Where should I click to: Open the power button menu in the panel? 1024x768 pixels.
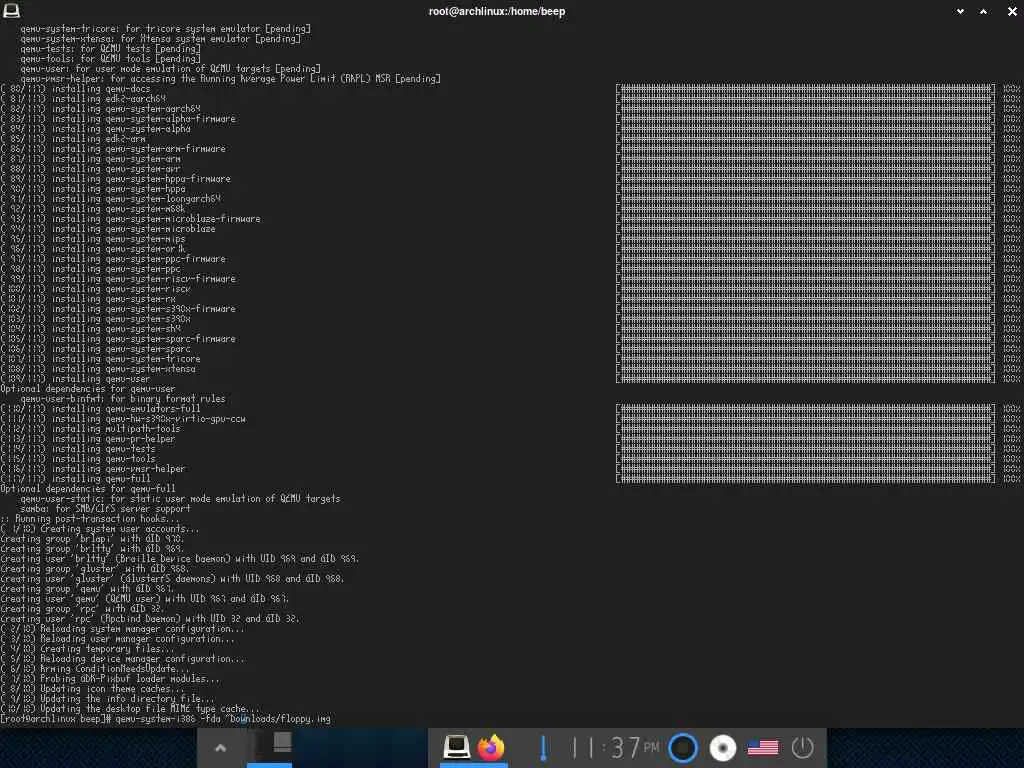pos(802,747)
